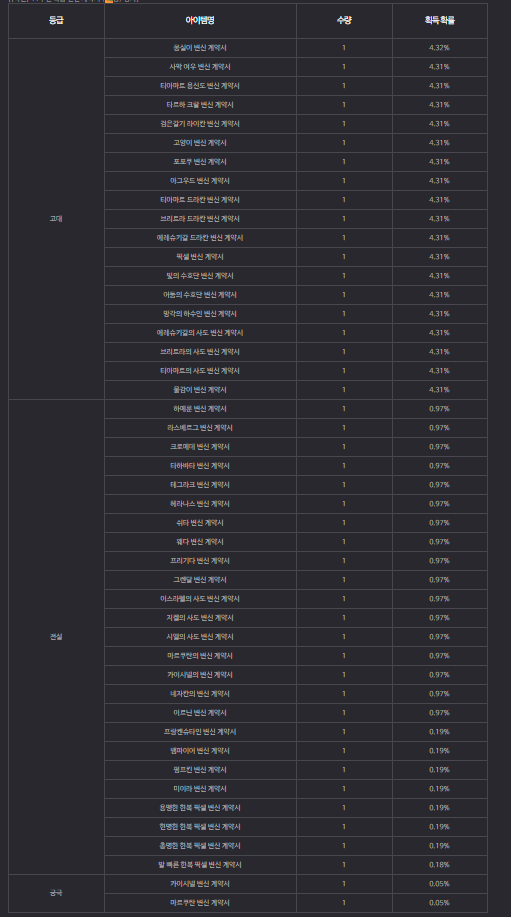Click the 전설 grade cell
Image resolution: width=511 pixels, height=917 pixels.
(56, 637)
